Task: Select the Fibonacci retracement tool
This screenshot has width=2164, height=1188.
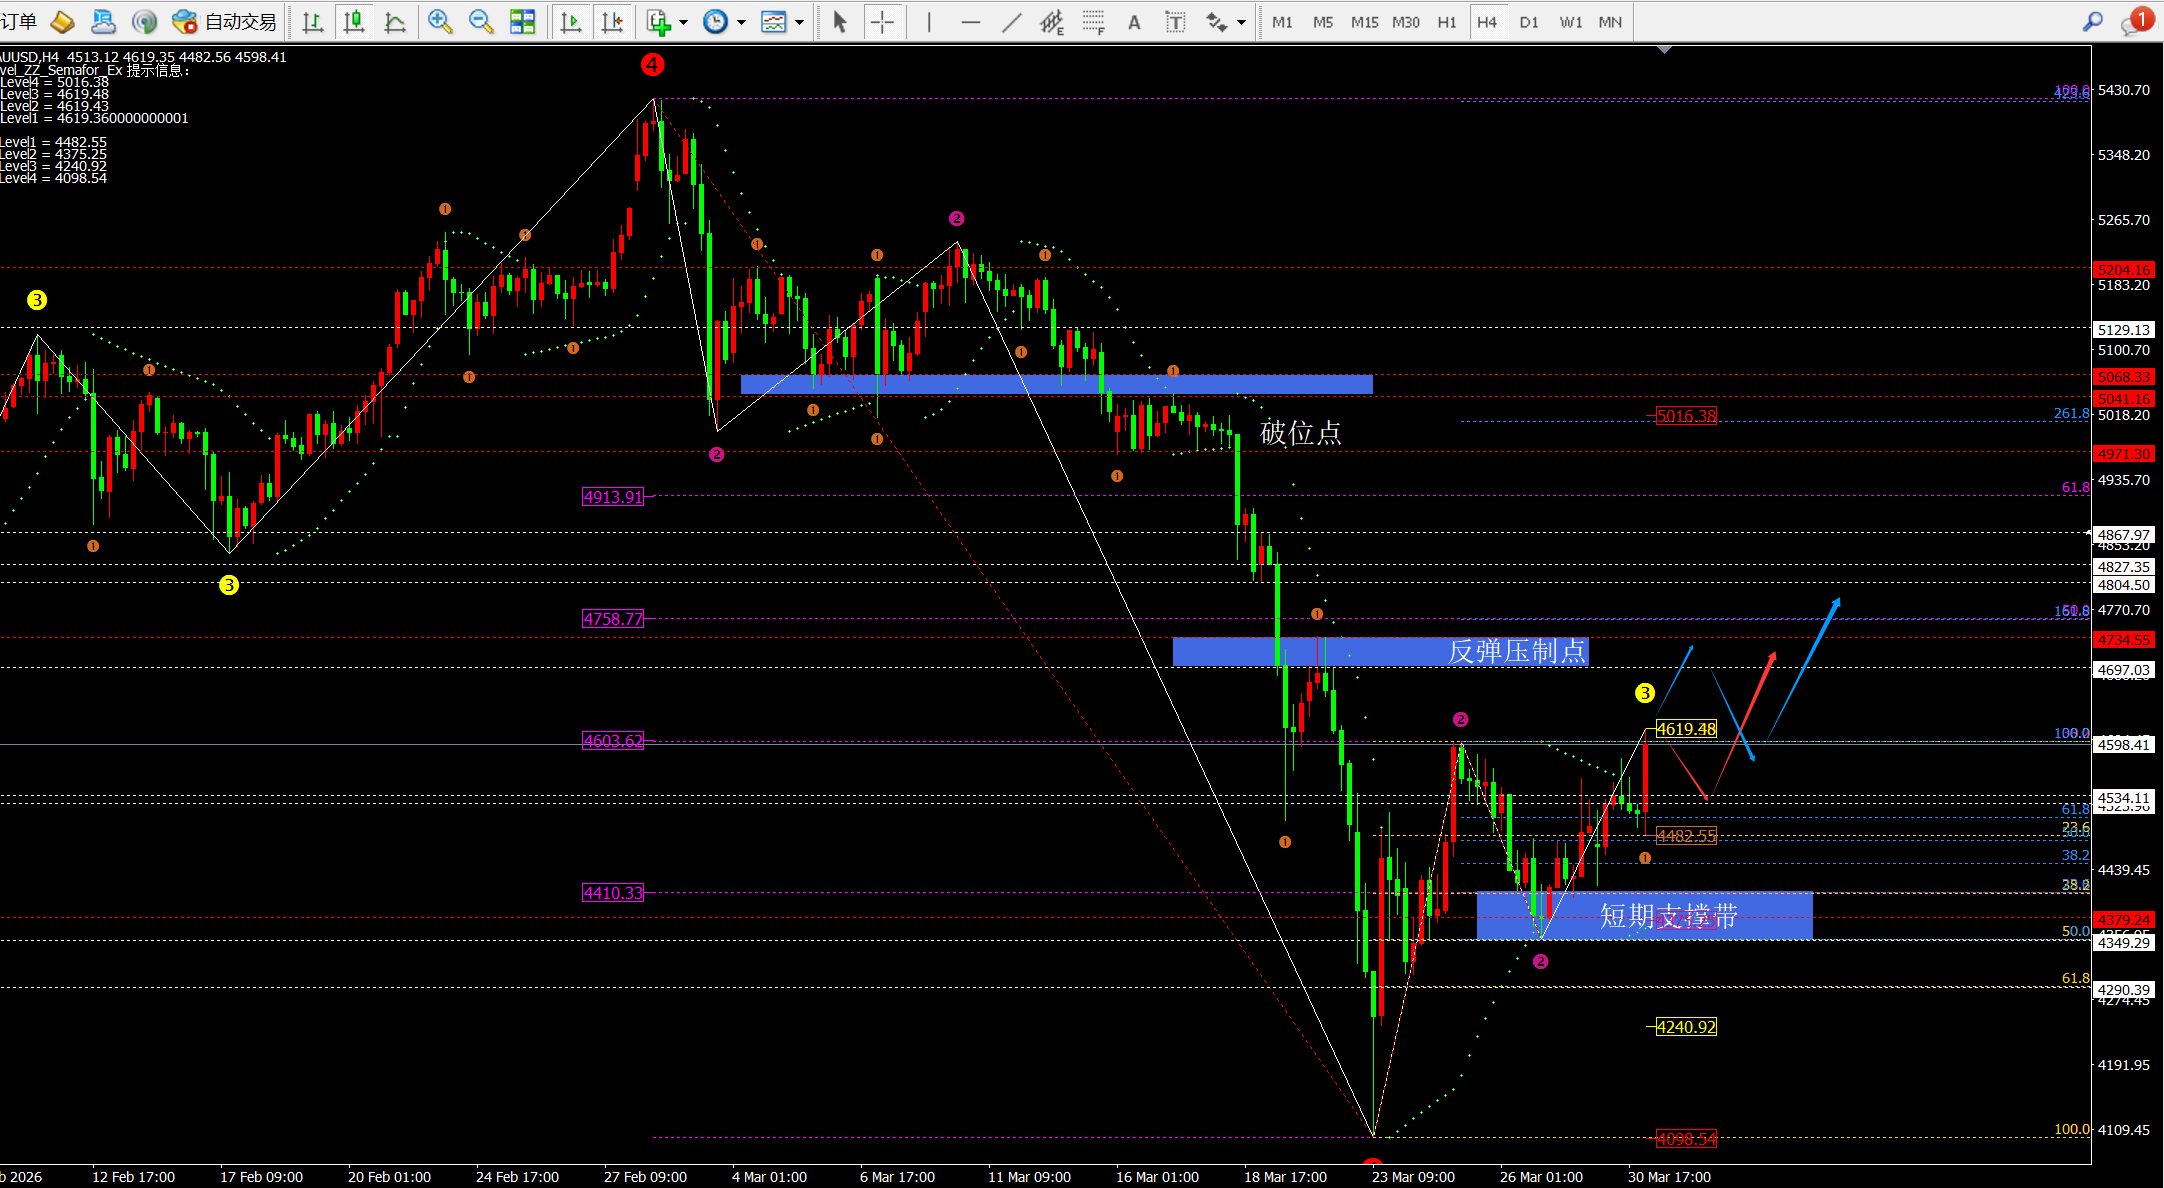Action: pos(1093,21)
